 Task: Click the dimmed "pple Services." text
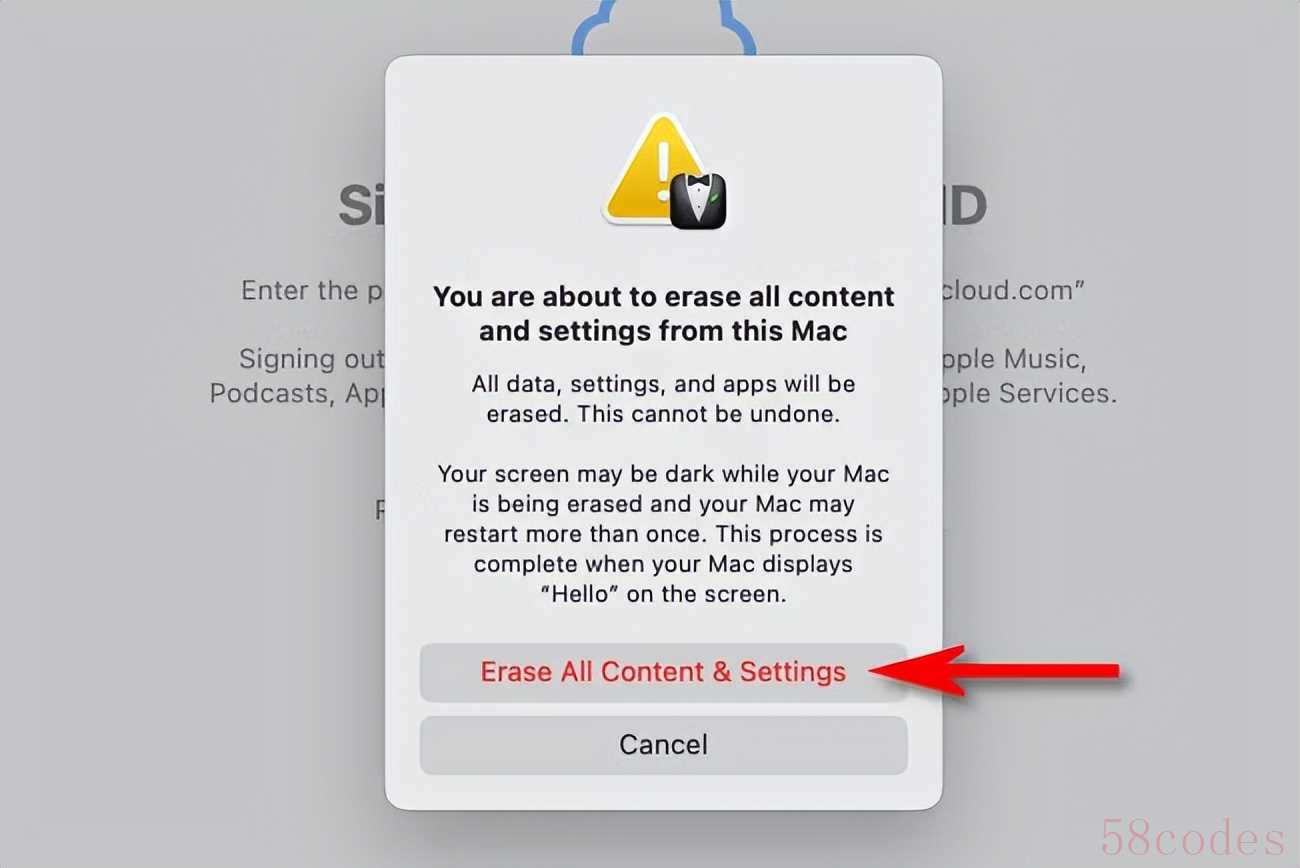1028,393
